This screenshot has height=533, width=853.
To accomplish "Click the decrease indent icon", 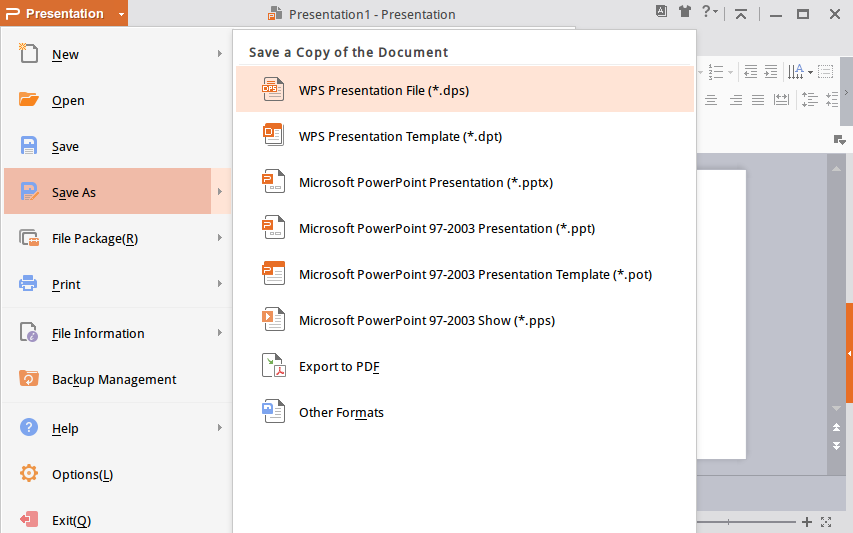I will (x=751, y=72).
